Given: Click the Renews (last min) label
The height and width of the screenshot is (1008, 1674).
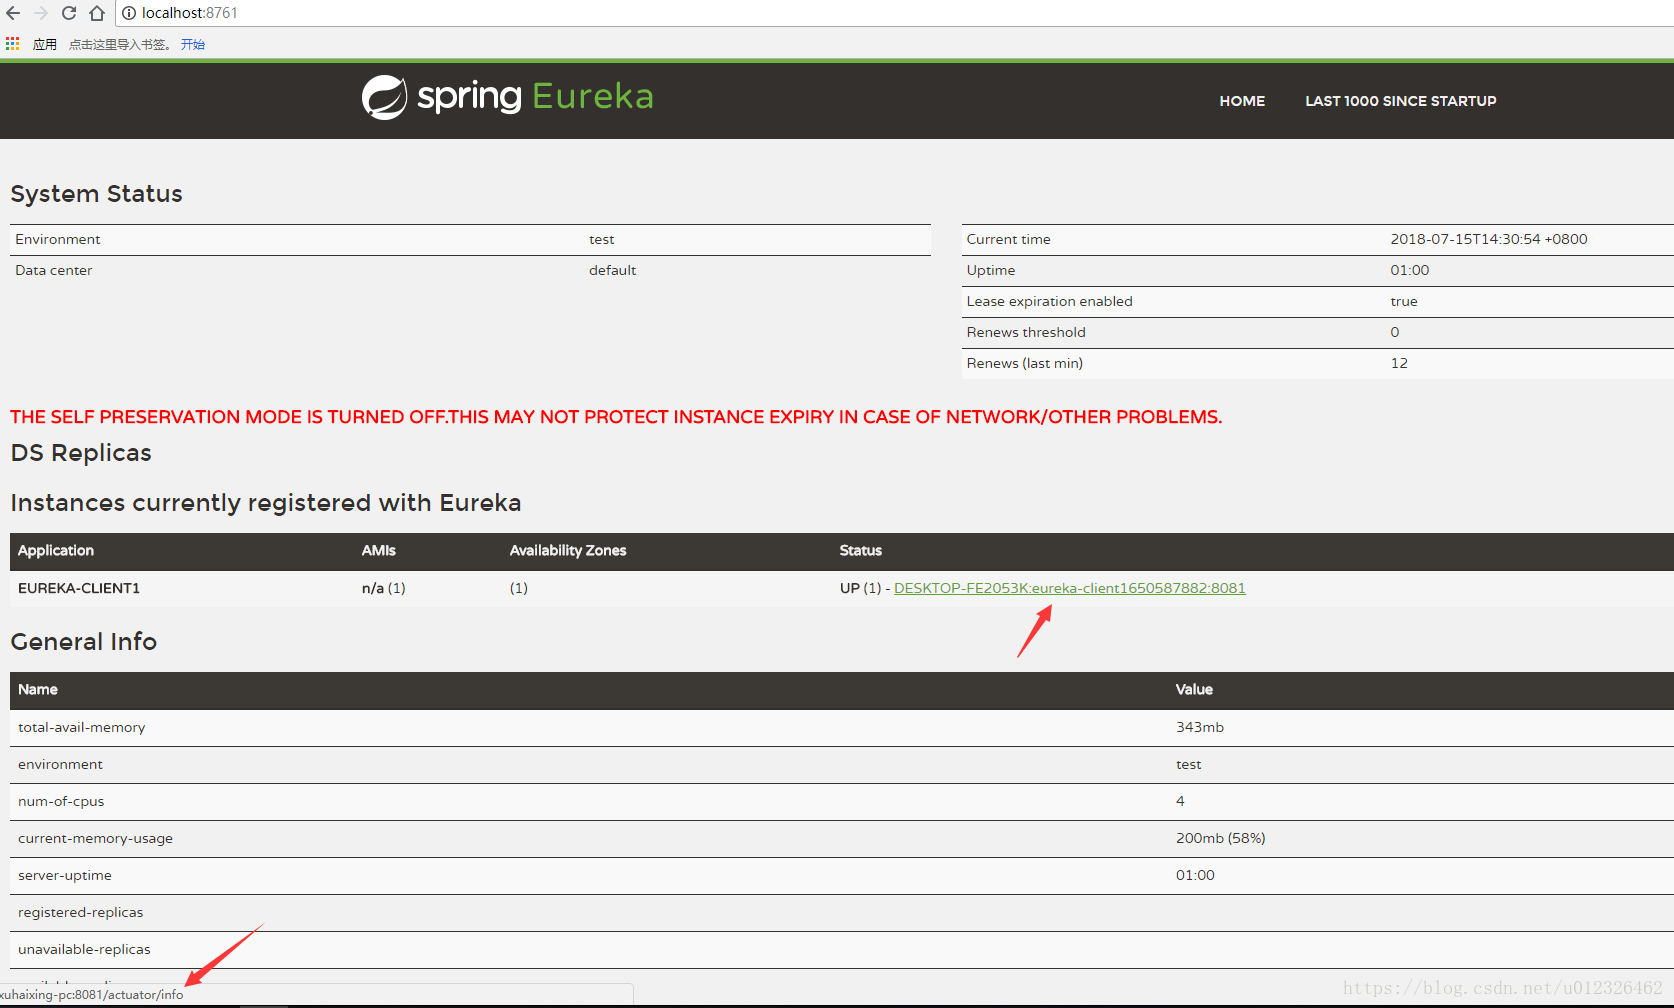Looking at the screenshot, I should 1025,363.
